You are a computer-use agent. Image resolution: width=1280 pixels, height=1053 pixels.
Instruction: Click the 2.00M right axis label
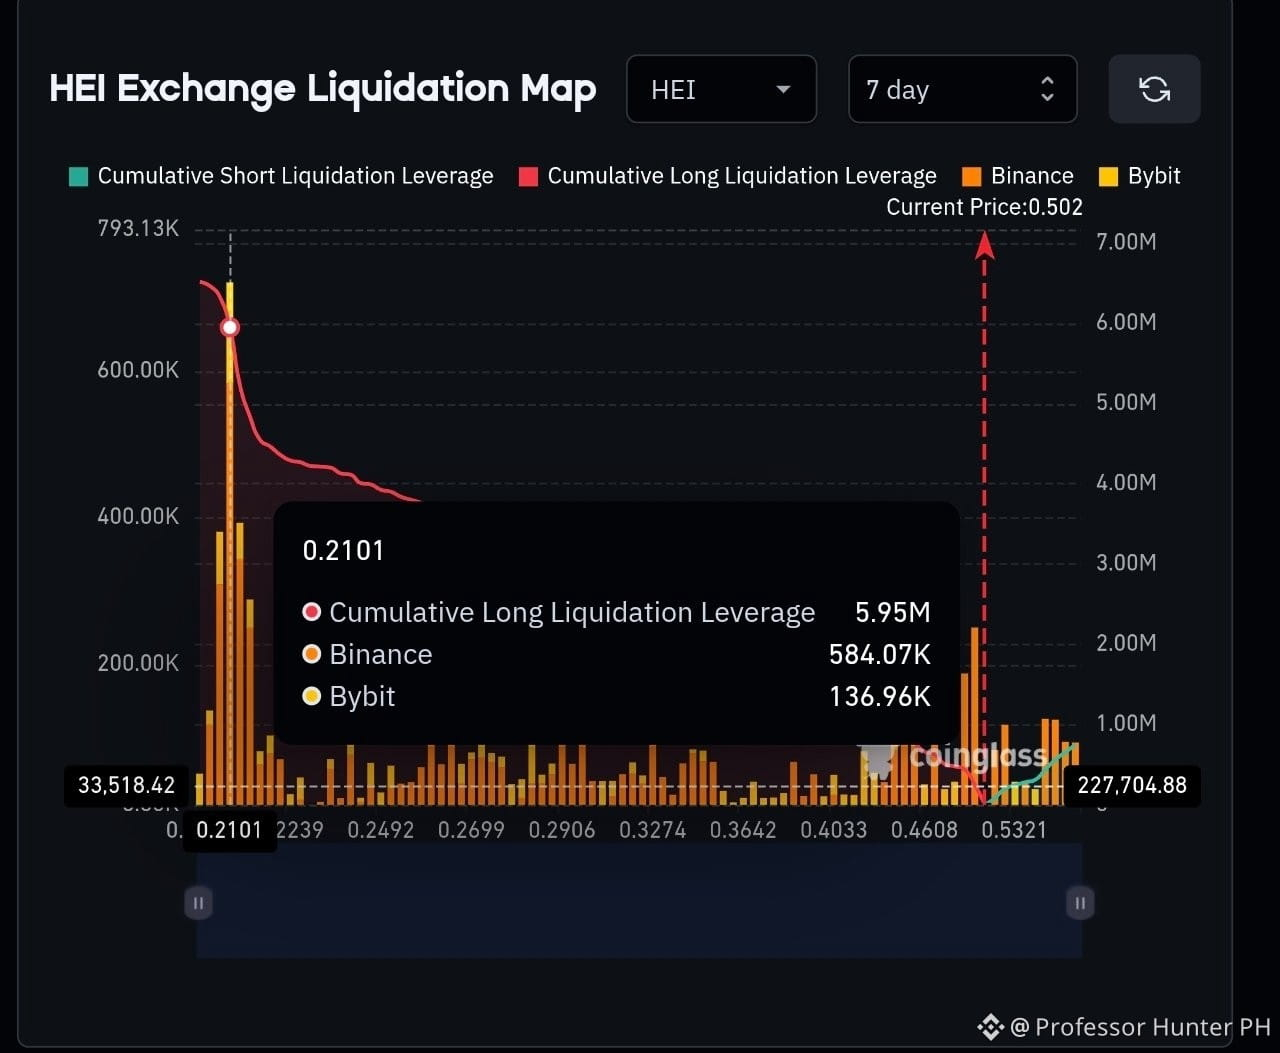tap(1126, 642)
